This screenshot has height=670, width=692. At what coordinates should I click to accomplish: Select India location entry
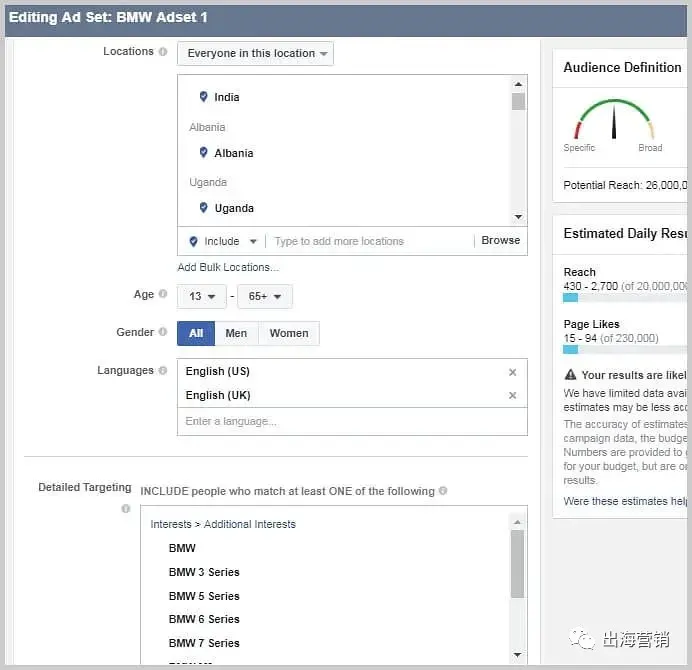pyautogui.click(x=227, y=97)
